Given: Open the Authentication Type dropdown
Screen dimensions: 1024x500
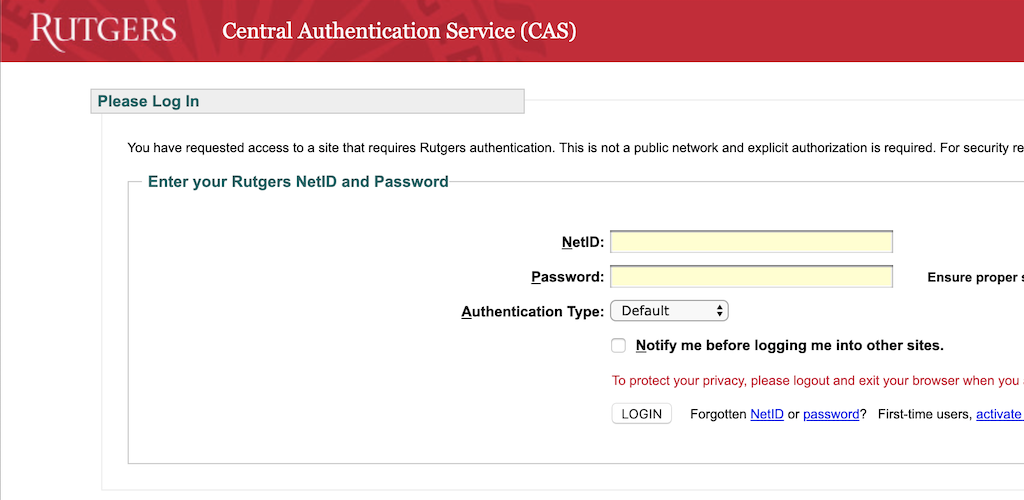Looking at the screenshot, I should point(669,311).
